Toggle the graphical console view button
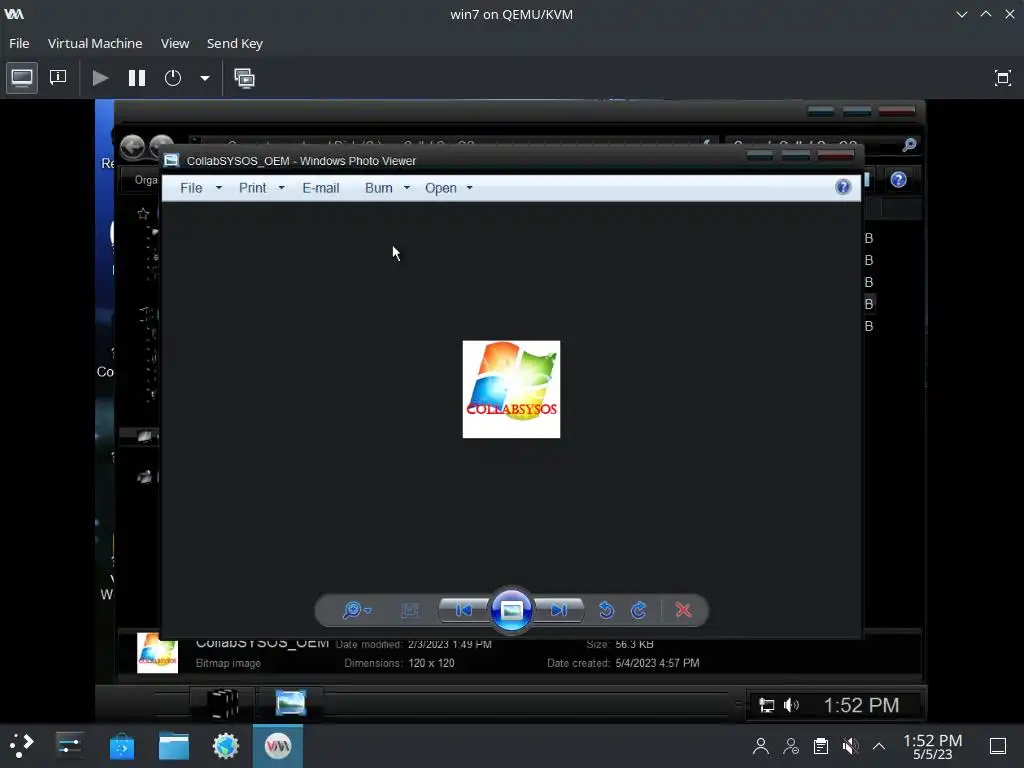The width and height of the screenshot is (1024, 768). pyautogui.click(x=22, y=78)
